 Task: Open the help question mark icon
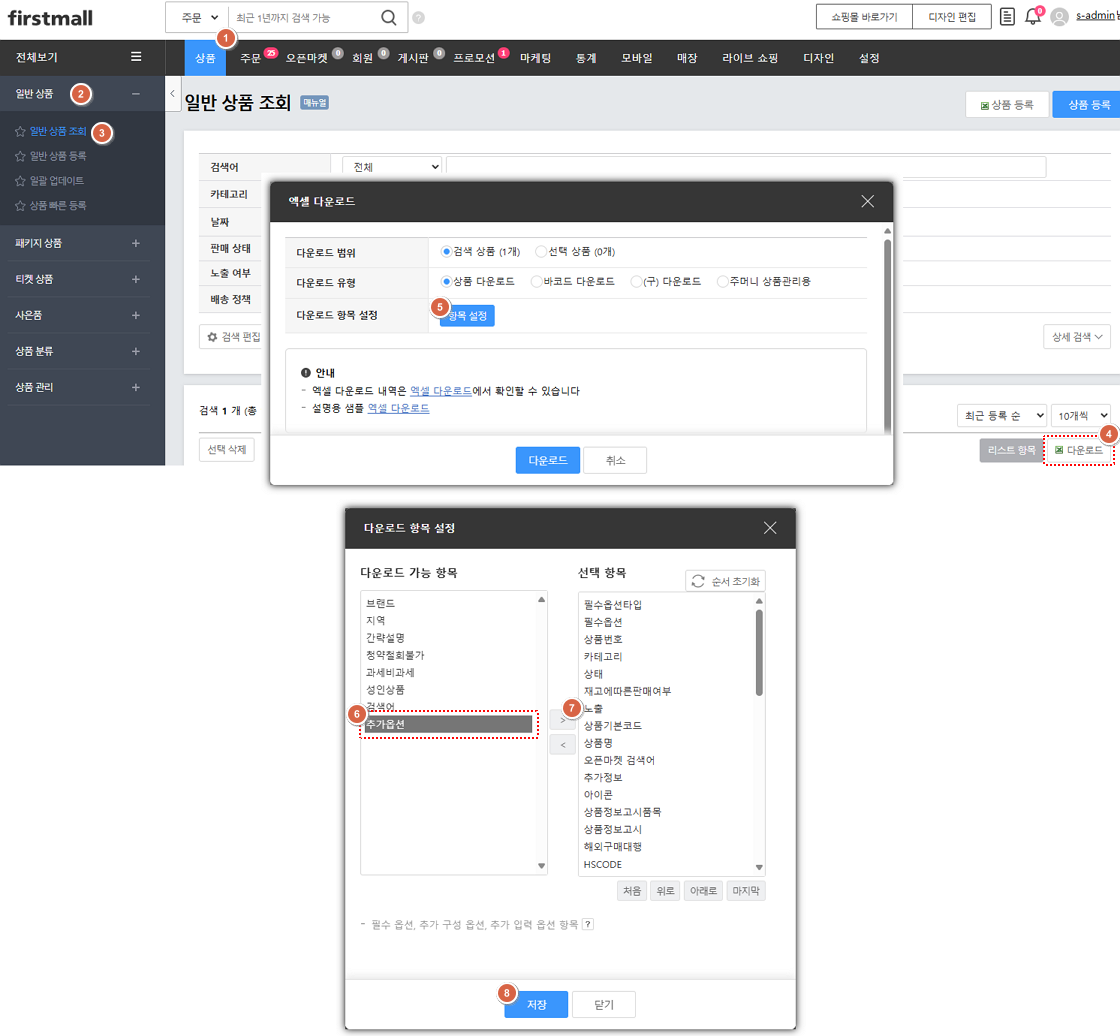point(419,18)
